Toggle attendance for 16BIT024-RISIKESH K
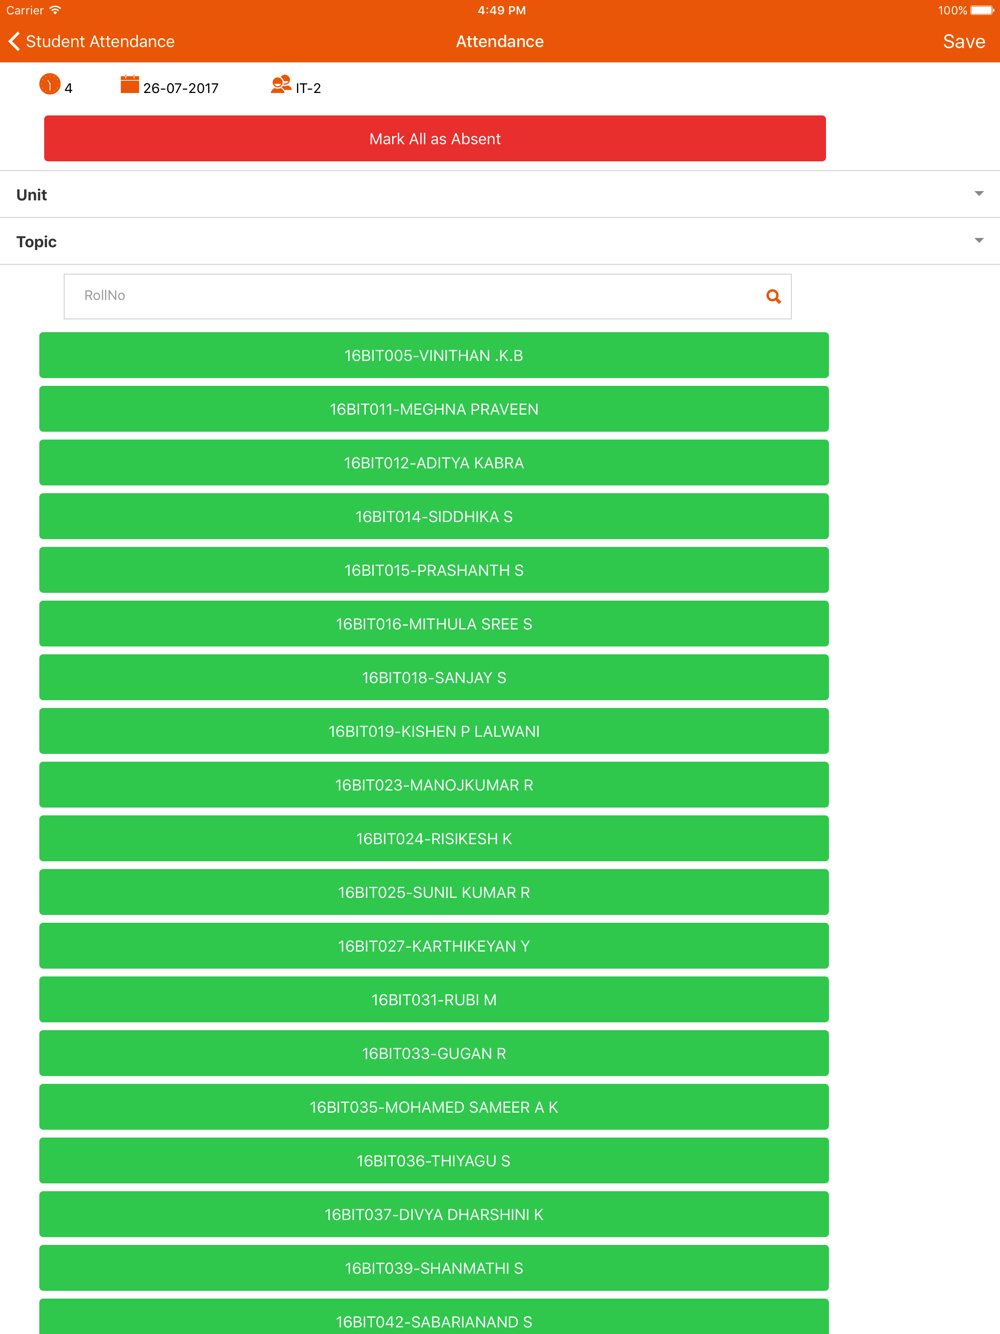The width and height of the screenshot is (1000, 1334). point(434,838)
